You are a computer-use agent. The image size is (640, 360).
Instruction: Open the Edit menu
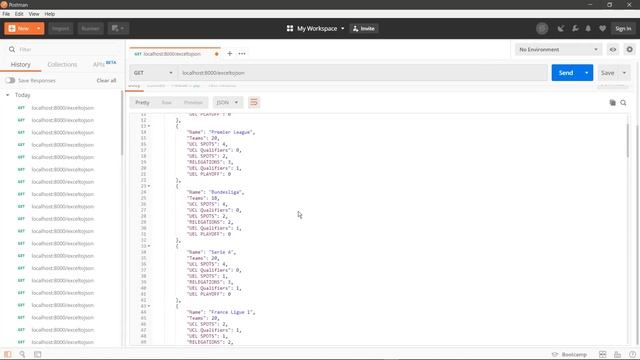coord(19,14)
